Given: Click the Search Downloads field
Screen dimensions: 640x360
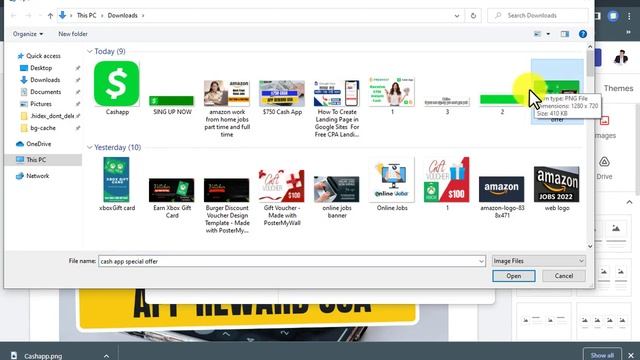Looking at the screenshot, I should pos(538,16).
